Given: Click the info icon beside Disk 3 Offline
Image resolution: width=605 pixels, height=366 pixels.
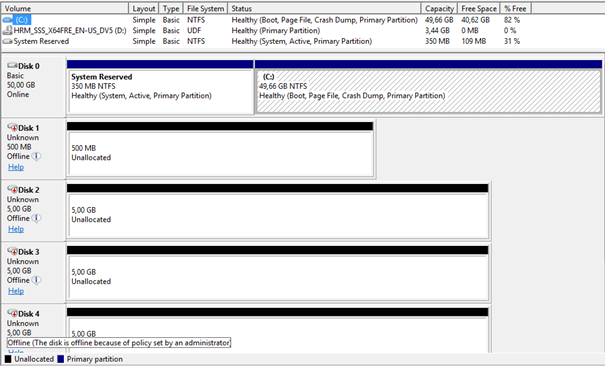Looking at the screenshot, I should coord(36,280).
